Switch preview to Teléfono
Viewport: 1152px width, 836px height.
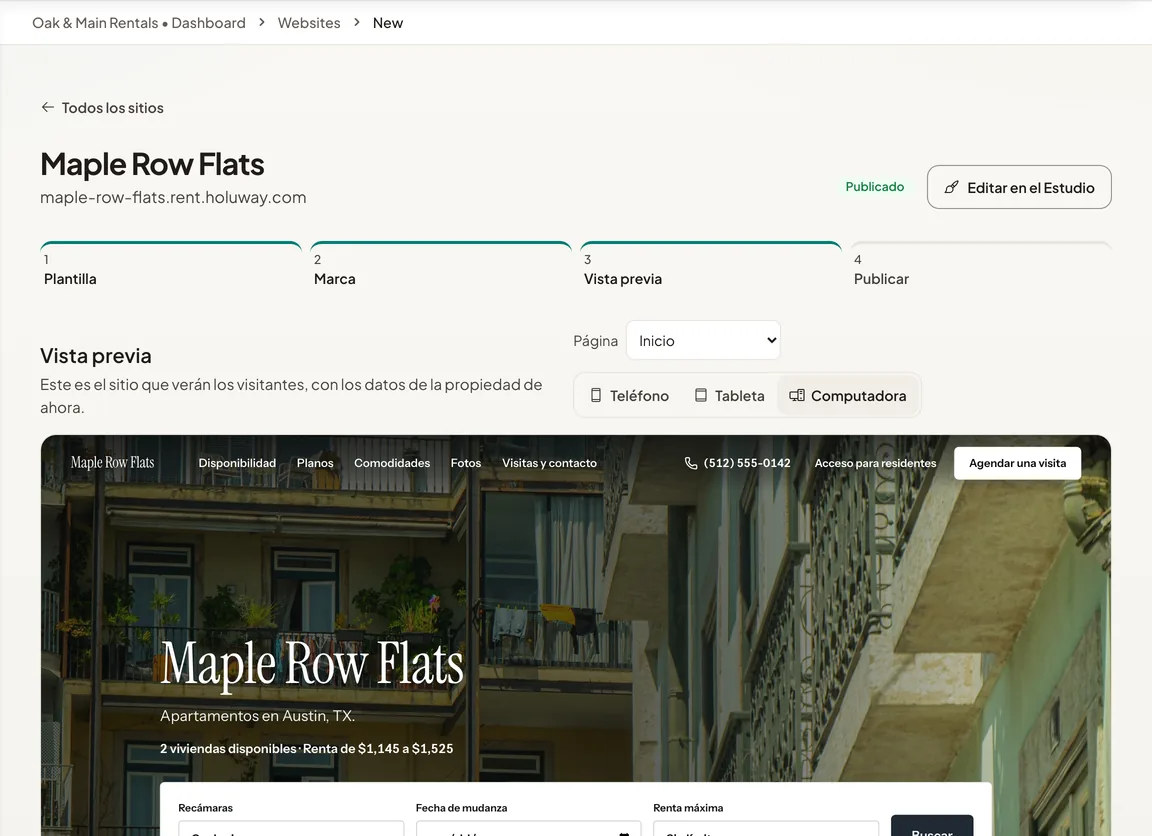point(630,395)
